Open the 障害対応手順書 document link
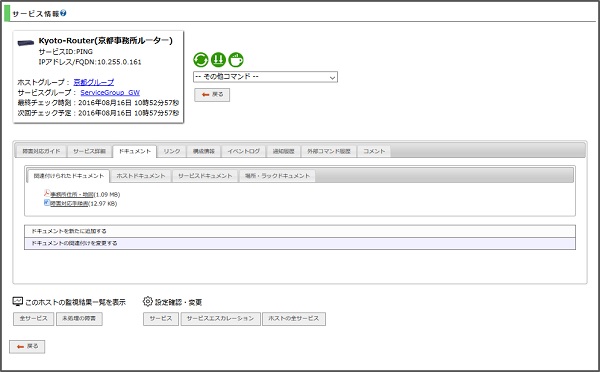The height and width of the screenshot is (372, 600). [69, 204]
